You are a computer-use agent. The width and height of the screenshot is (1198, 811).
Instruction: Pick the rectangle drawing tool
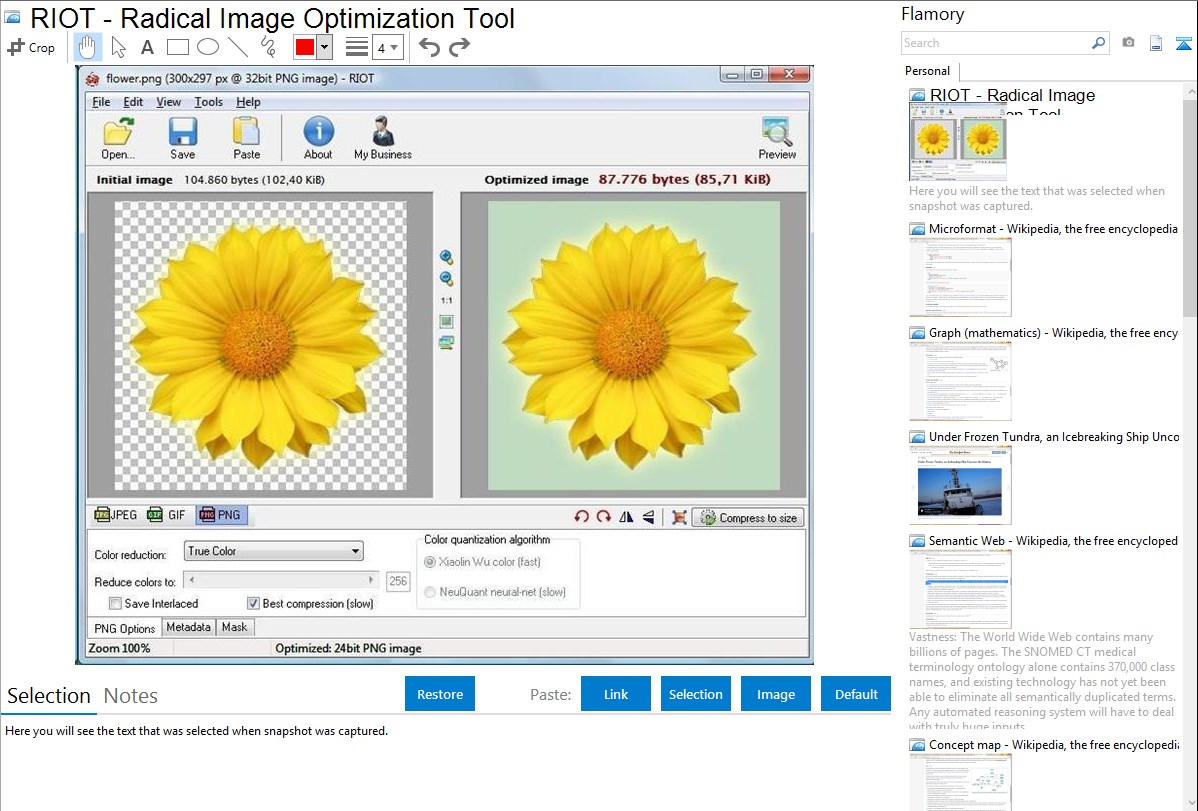pos(178,47)
